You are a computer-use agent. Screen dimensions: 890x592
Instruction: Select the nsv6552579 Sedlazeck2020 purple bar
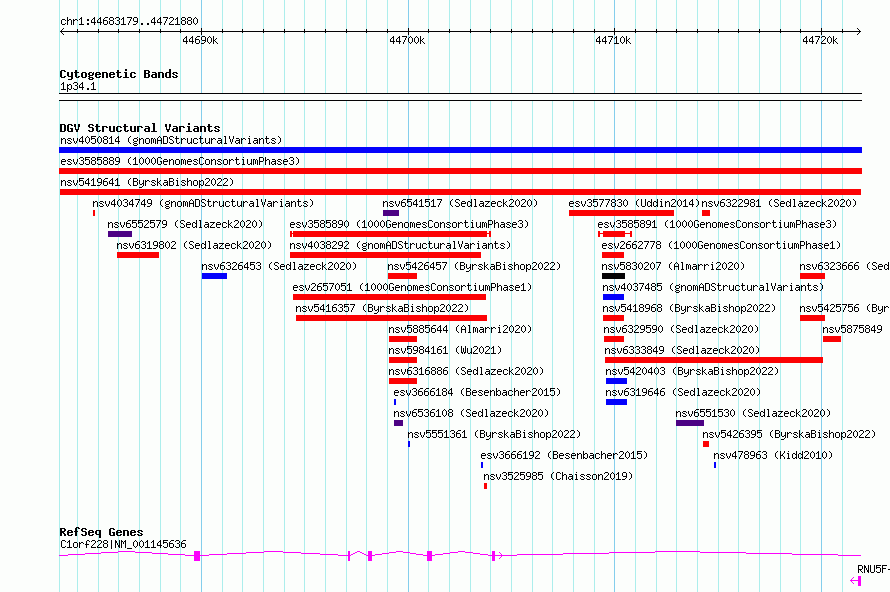click(120, 234)
